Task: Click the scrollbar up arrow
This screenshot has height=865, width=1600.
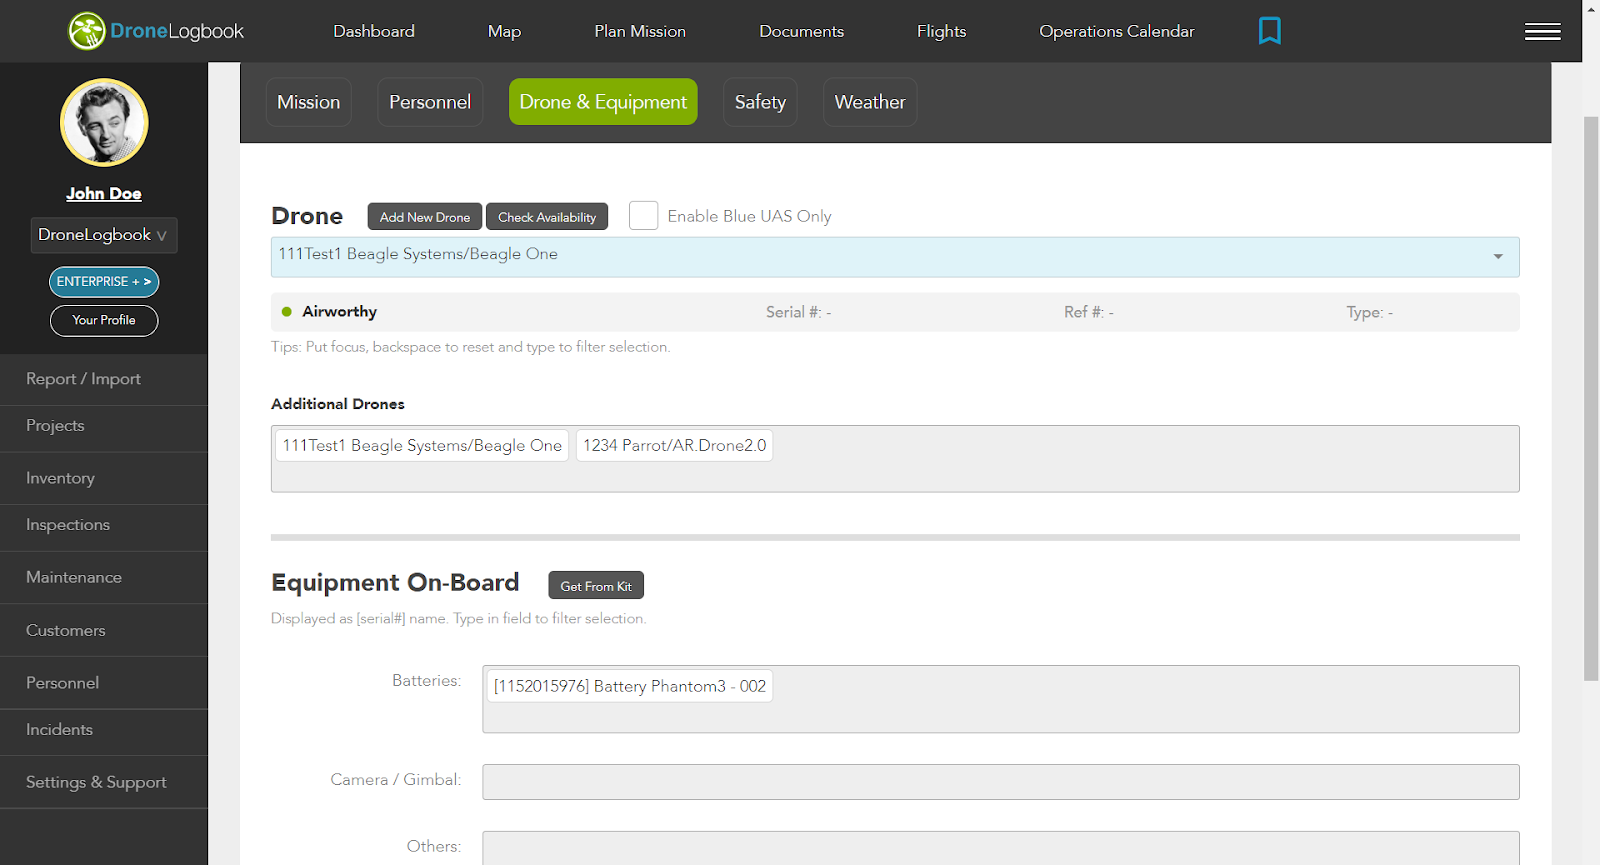Action: (1591, 8)
